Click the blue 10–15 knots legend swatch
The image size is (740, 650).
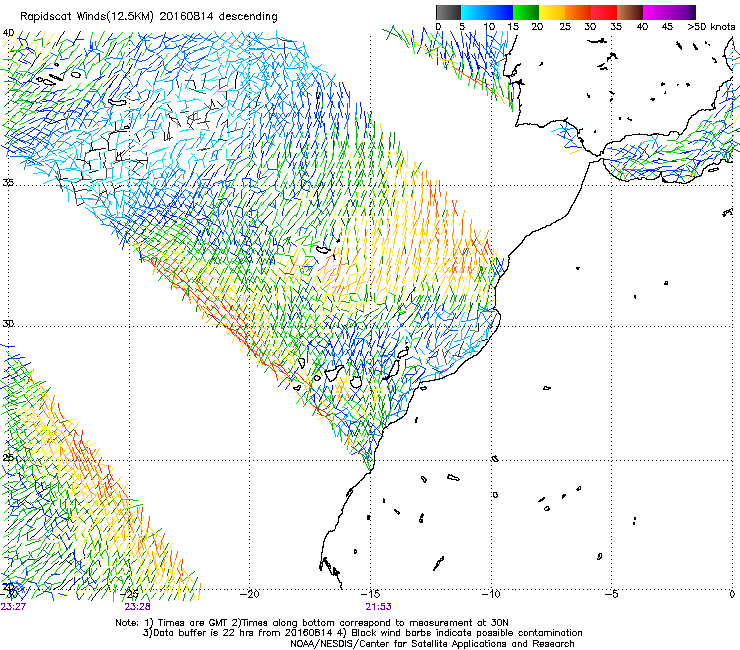tap(500, 12)
